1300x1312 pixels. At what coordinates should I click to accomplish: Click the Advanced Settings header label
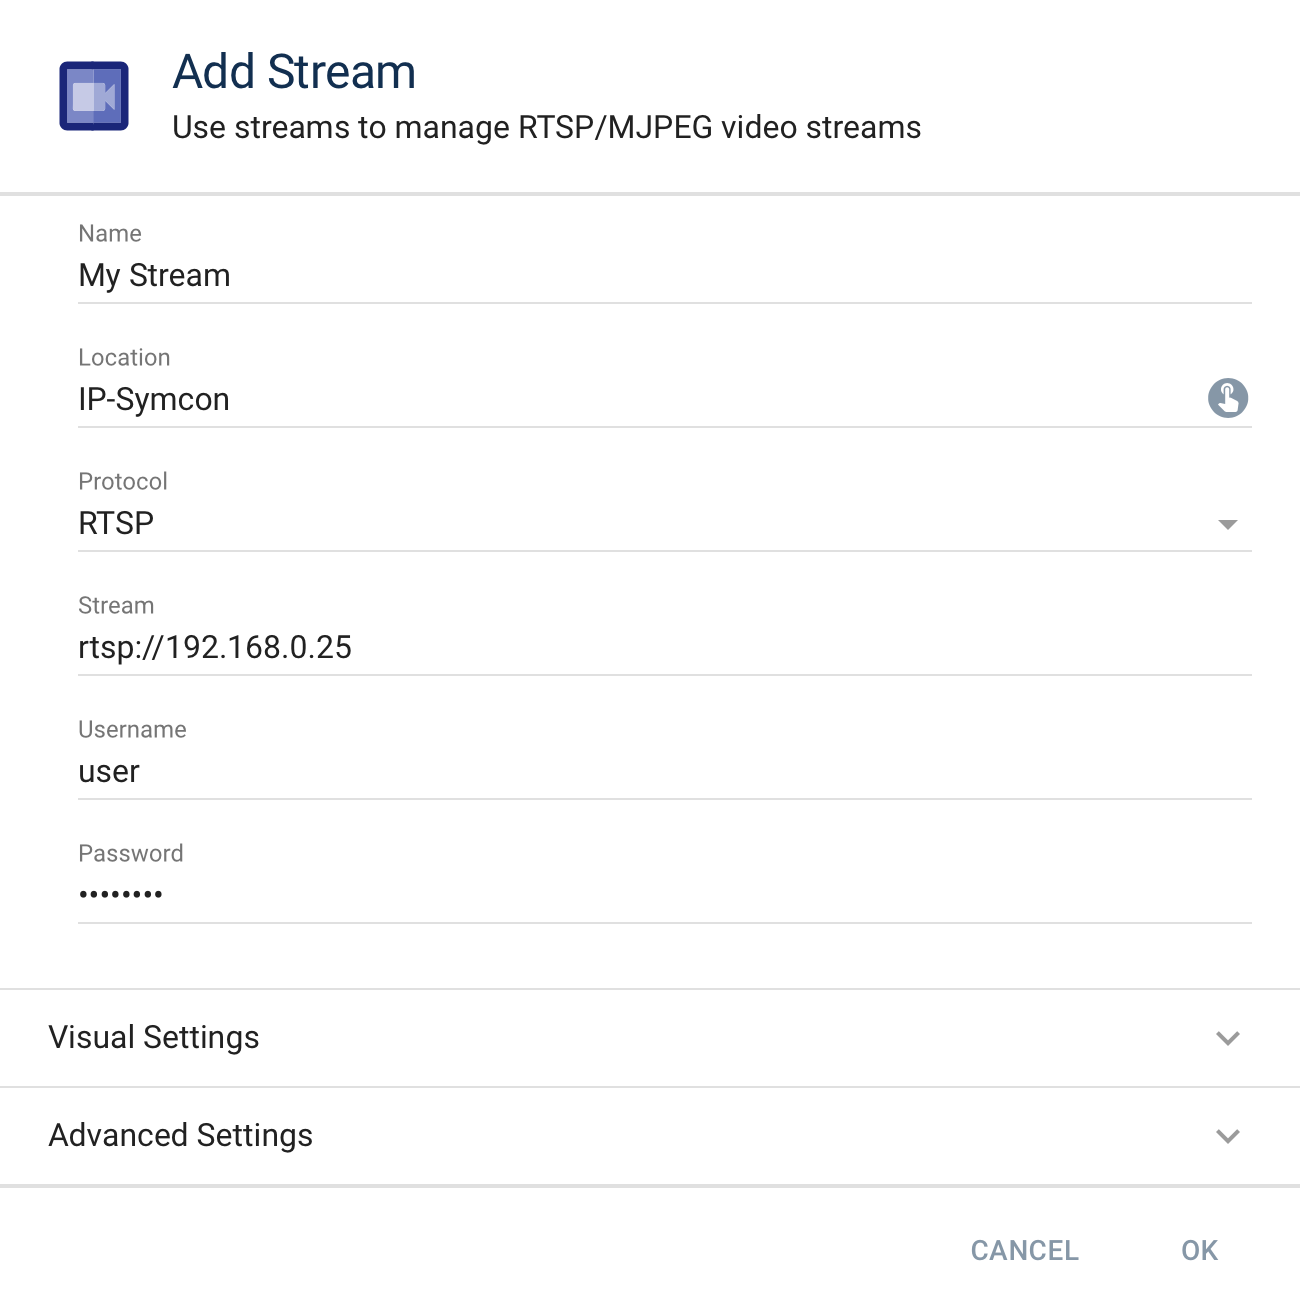coord(181,1136)
